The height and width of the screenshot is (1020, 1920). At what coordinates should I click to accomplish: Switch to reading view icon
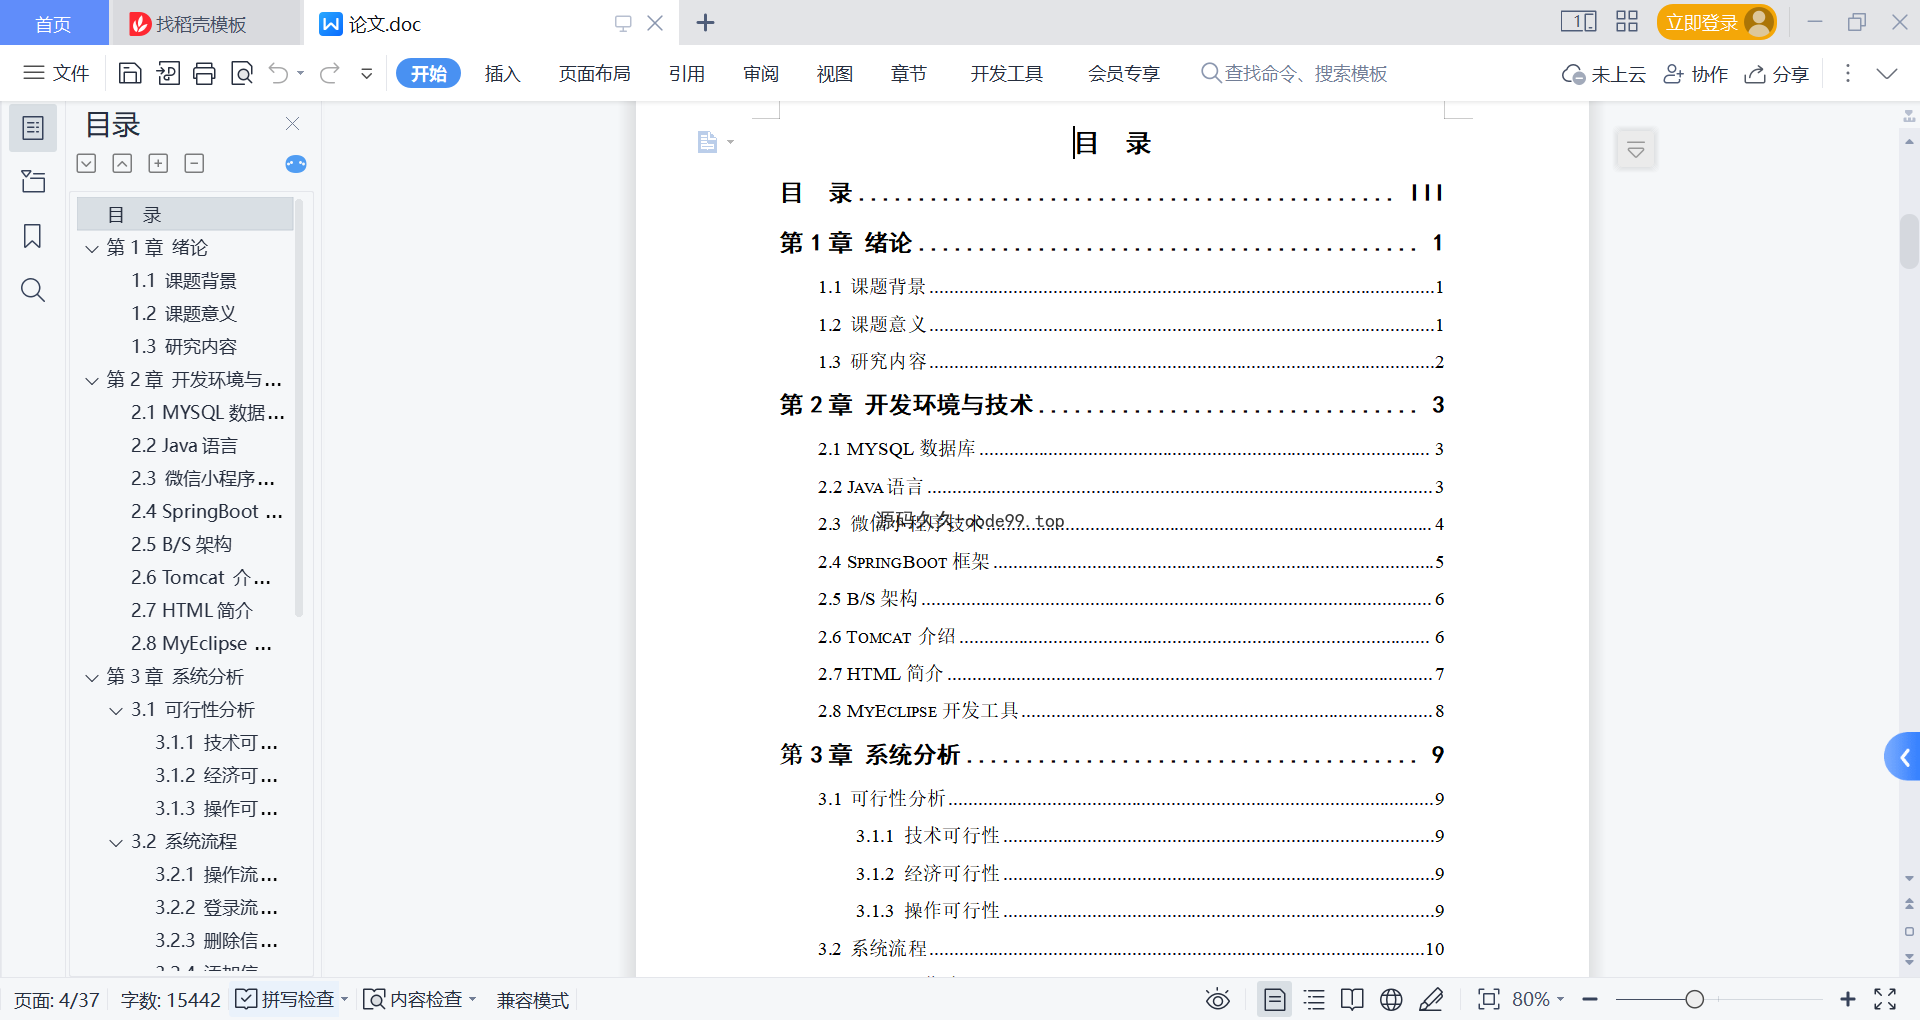point(1352,1000)
